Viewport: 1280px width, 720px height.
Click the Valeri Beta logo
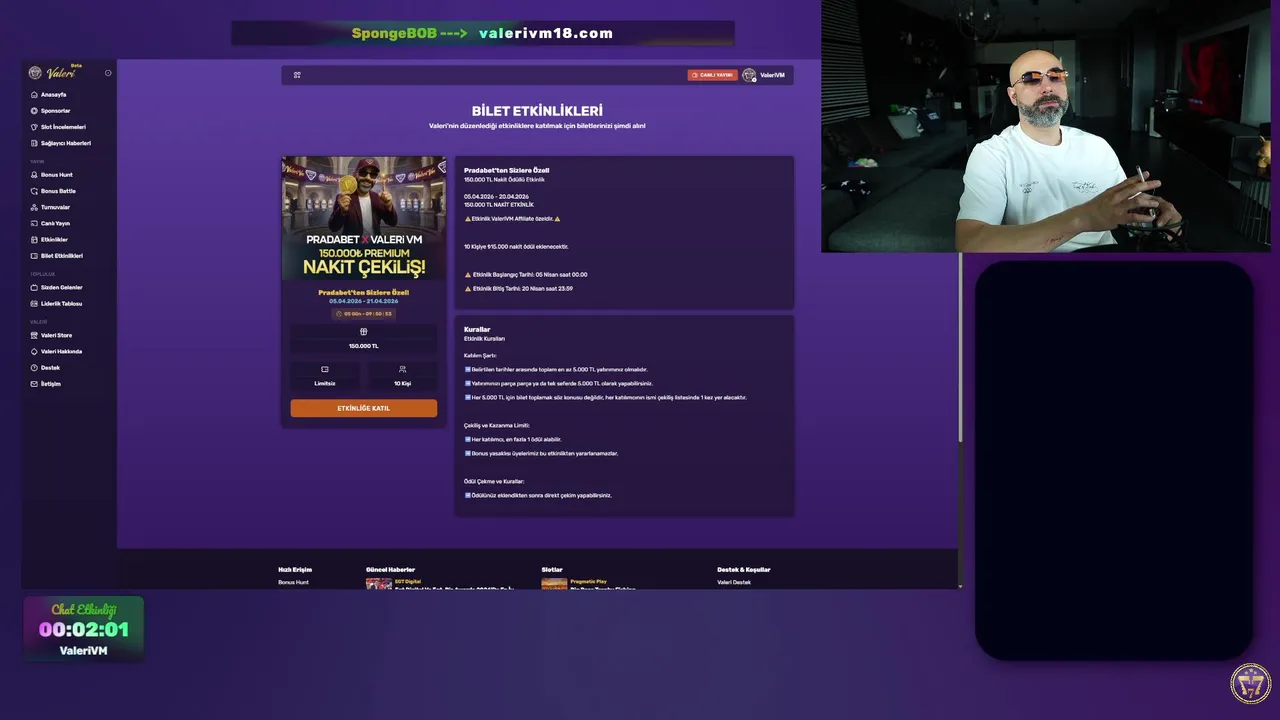point(56,72)
